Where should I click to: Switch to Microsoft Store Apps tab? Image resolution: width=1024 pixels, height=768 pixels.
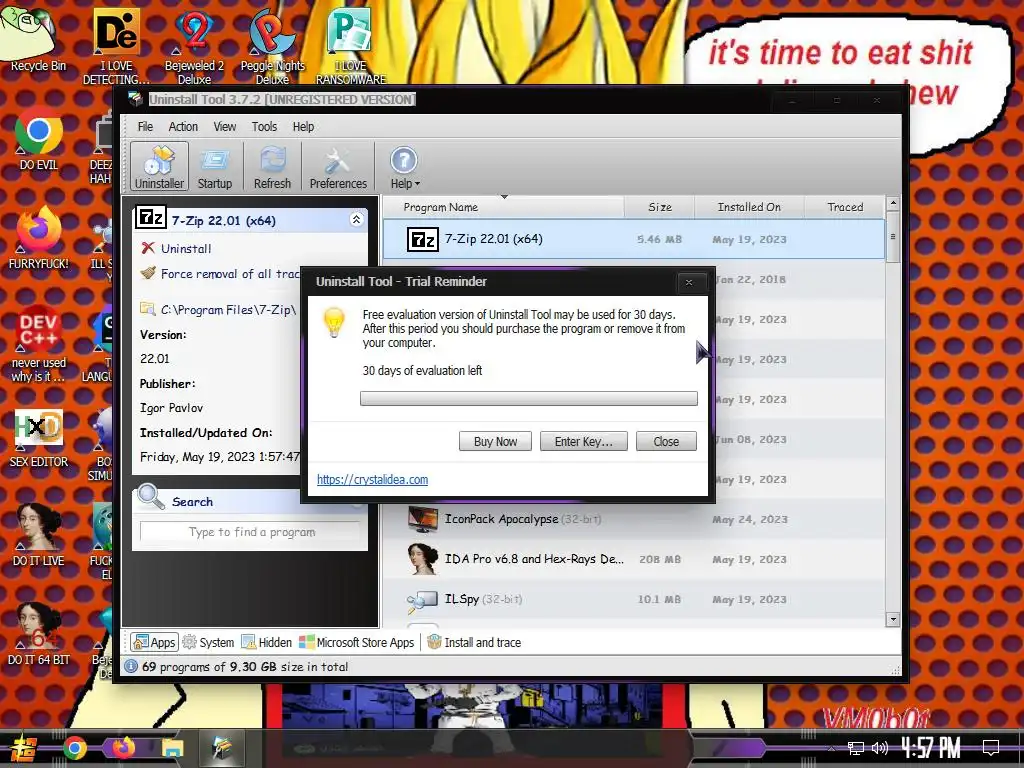point(357,643)
